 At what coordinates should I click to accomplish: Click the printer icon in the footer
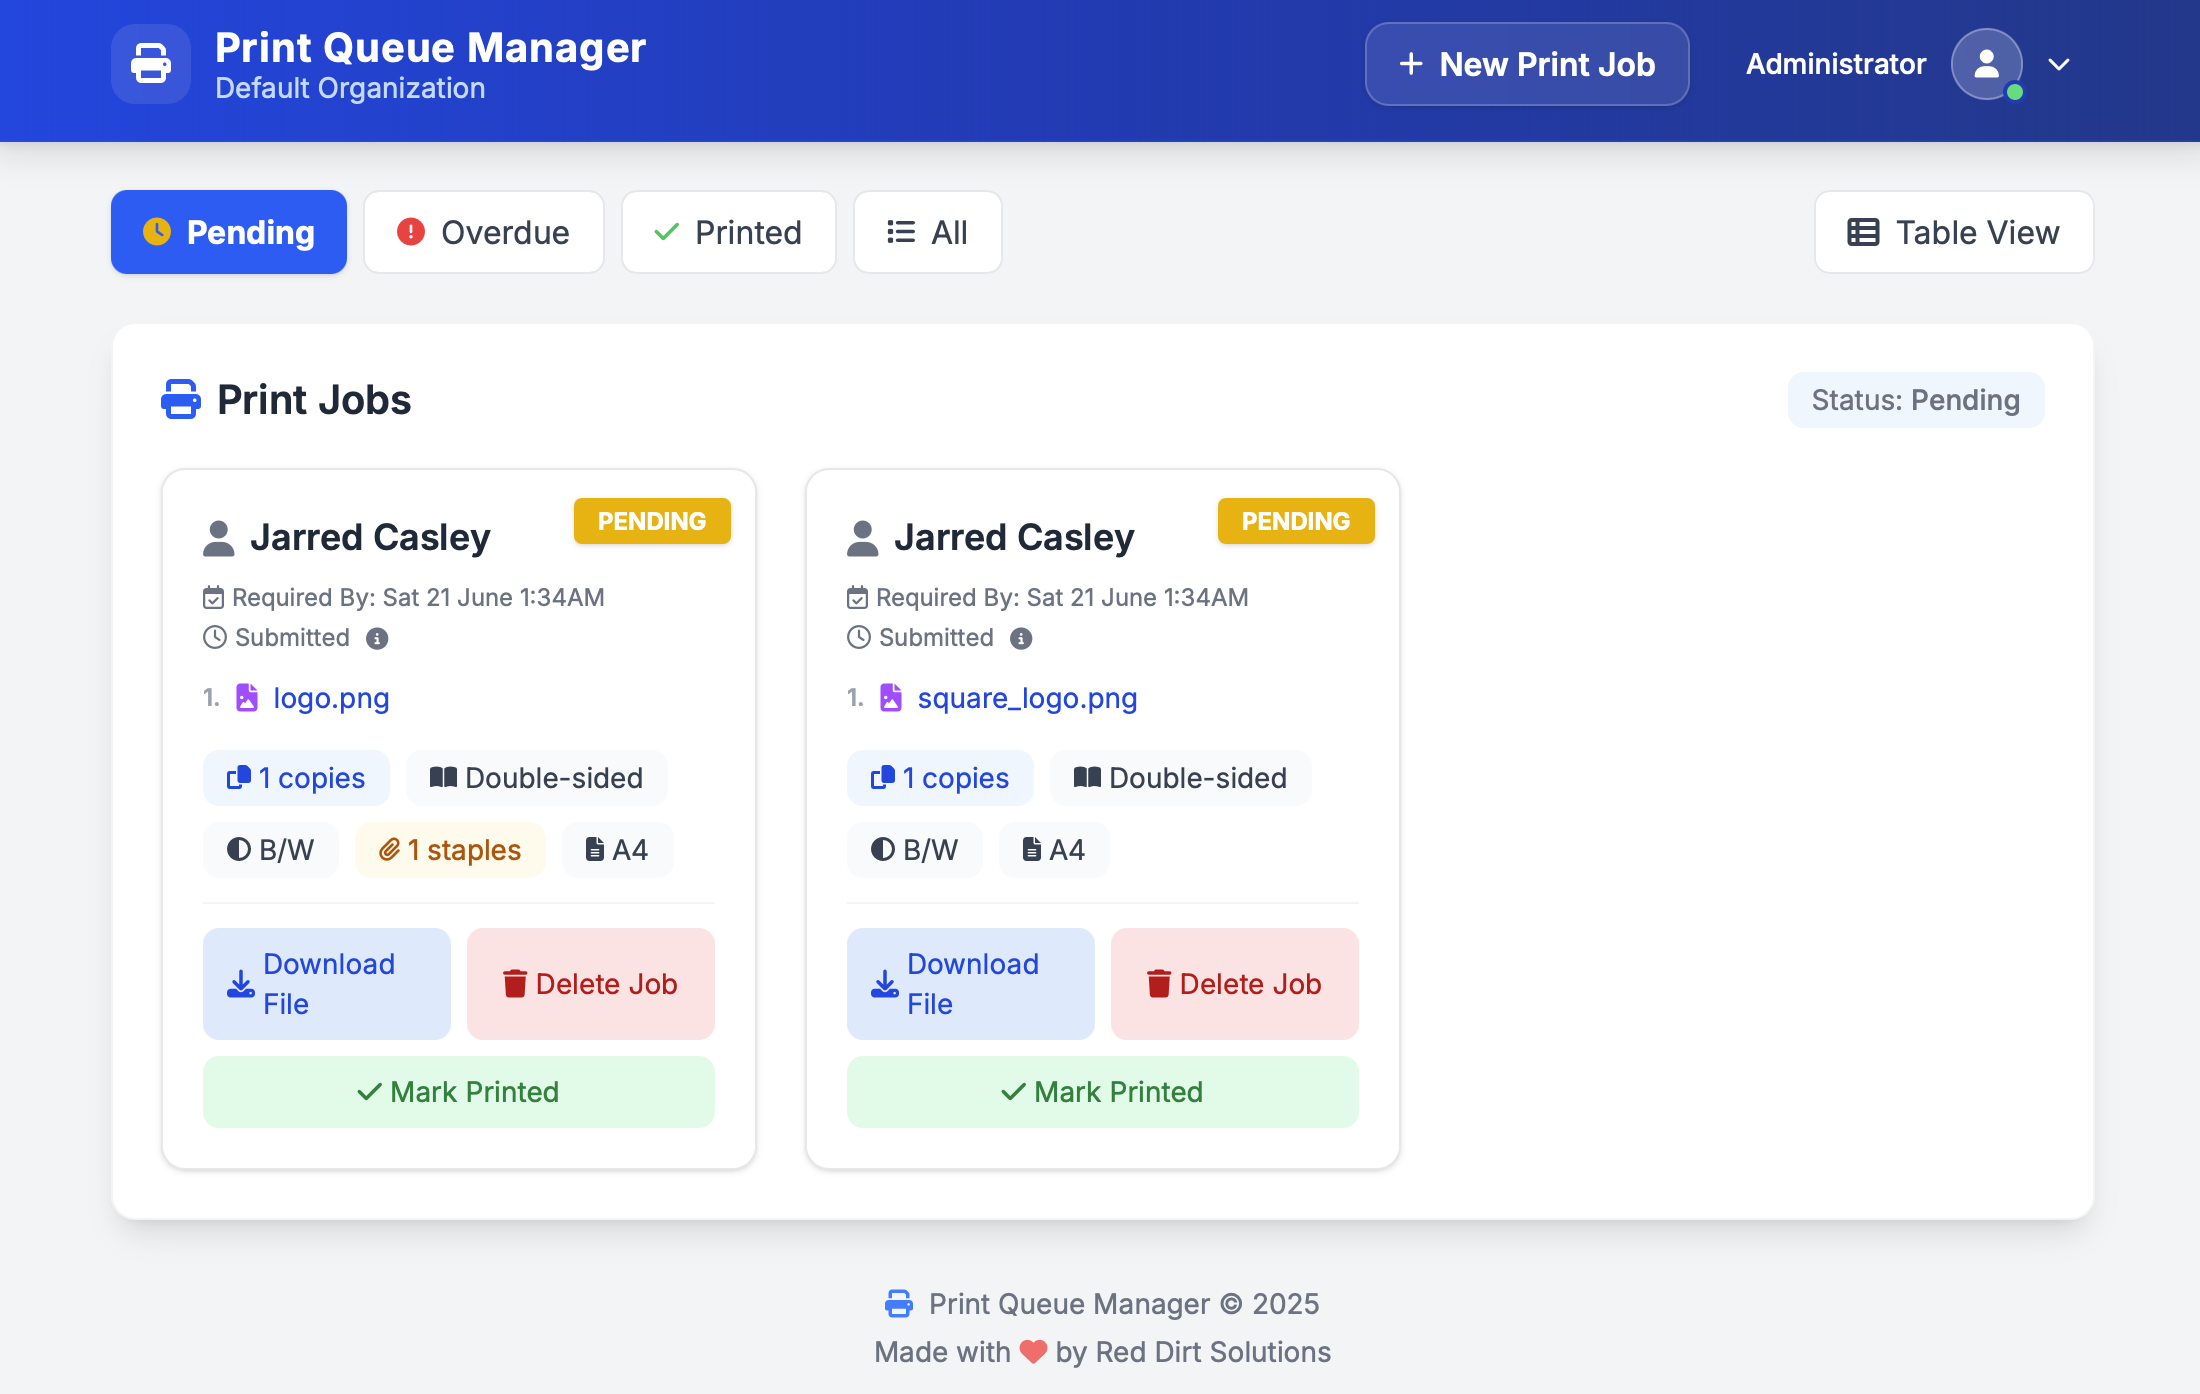899,1304
